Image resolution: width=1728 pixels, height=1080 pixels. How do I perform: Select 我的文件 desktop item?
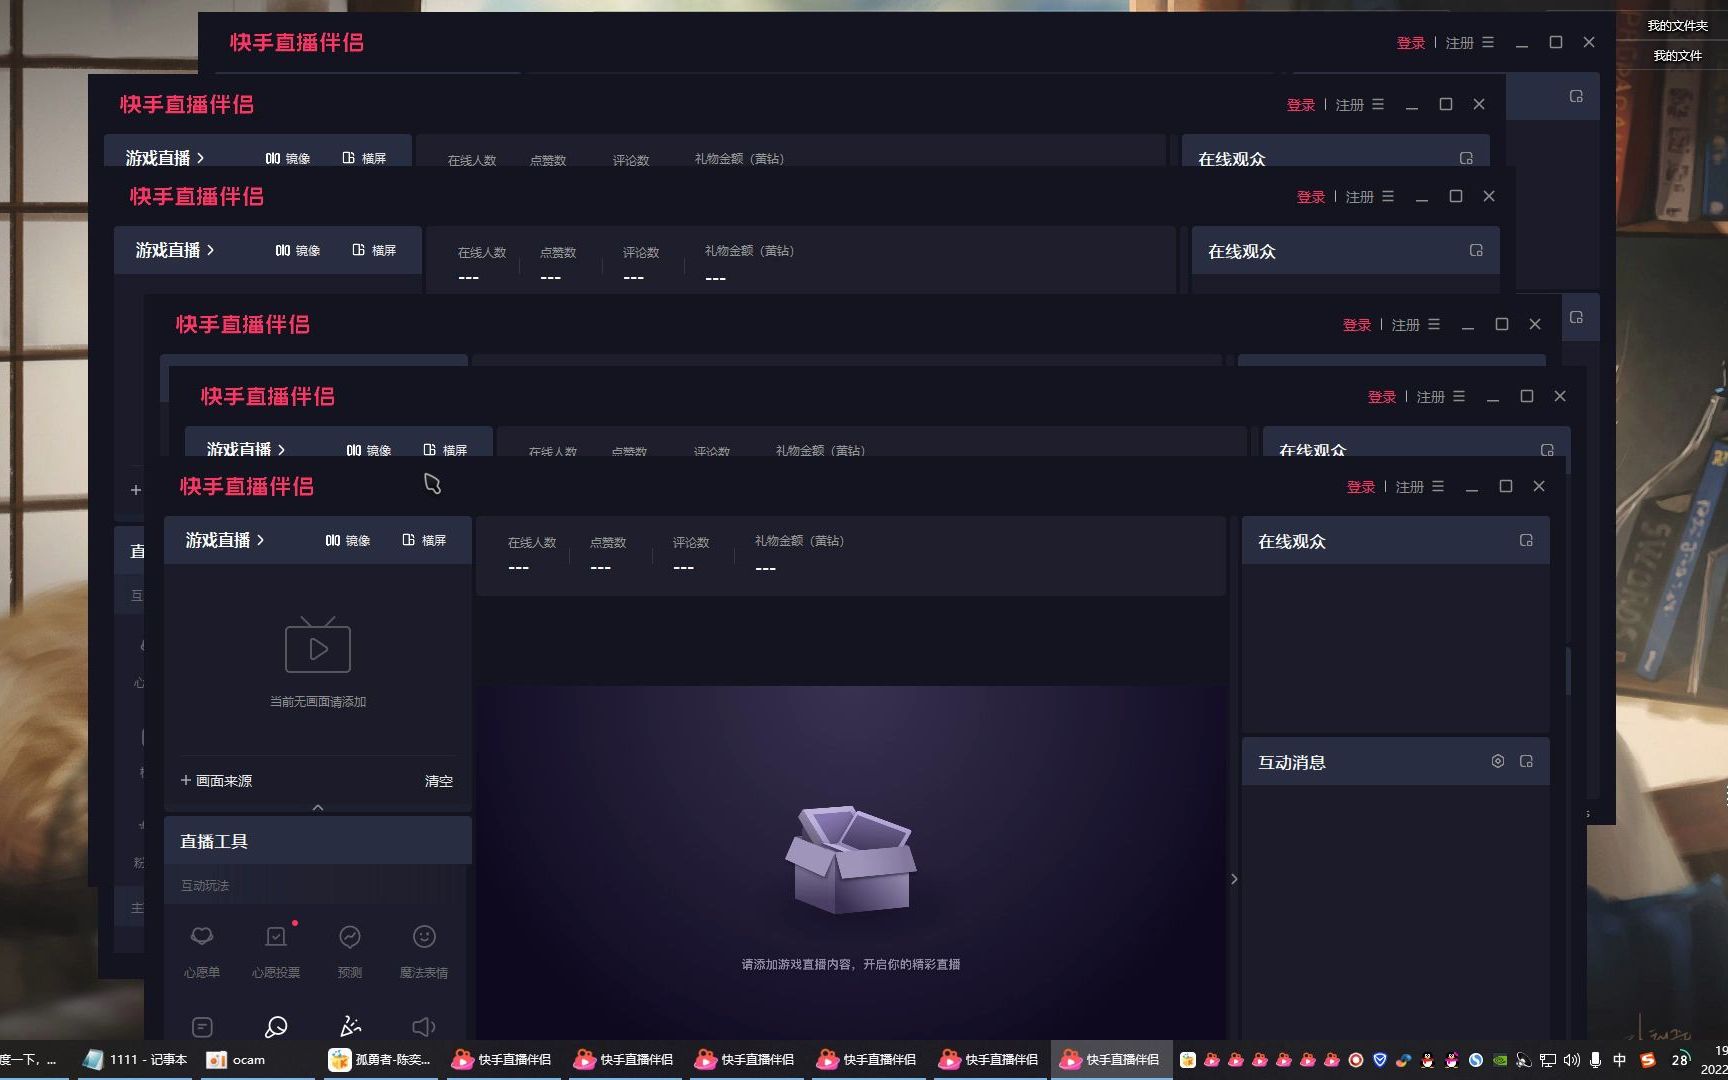point(1678,55)
